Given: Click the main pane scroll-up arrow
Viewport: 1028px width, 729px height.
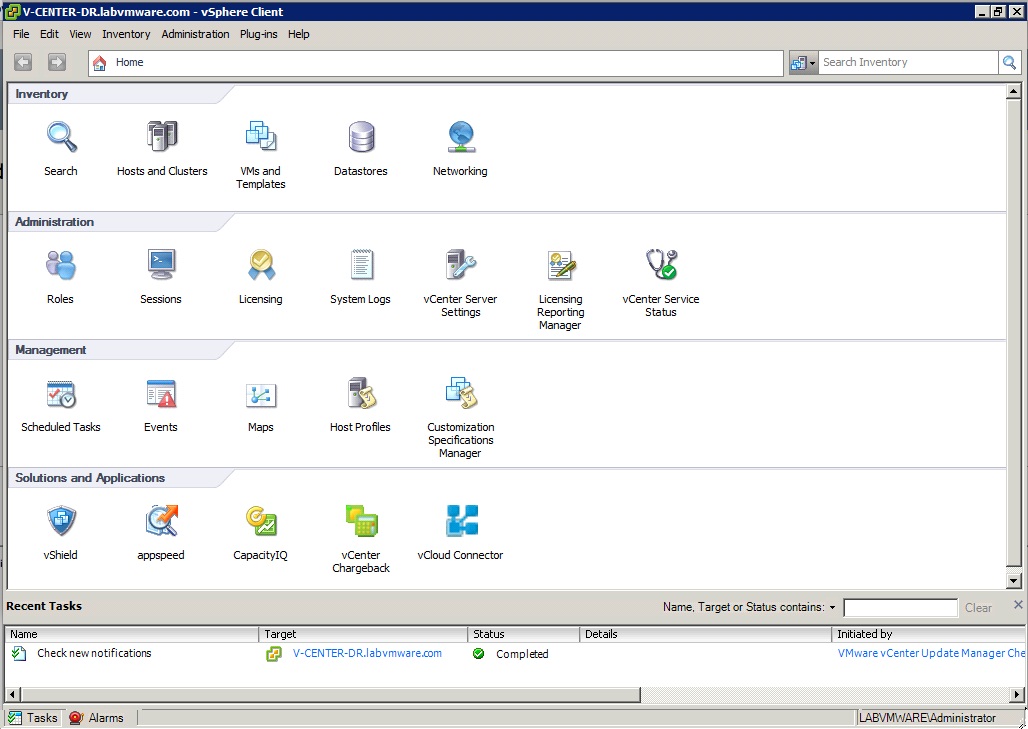Looking at the screenshot, I should point(1014,92).
